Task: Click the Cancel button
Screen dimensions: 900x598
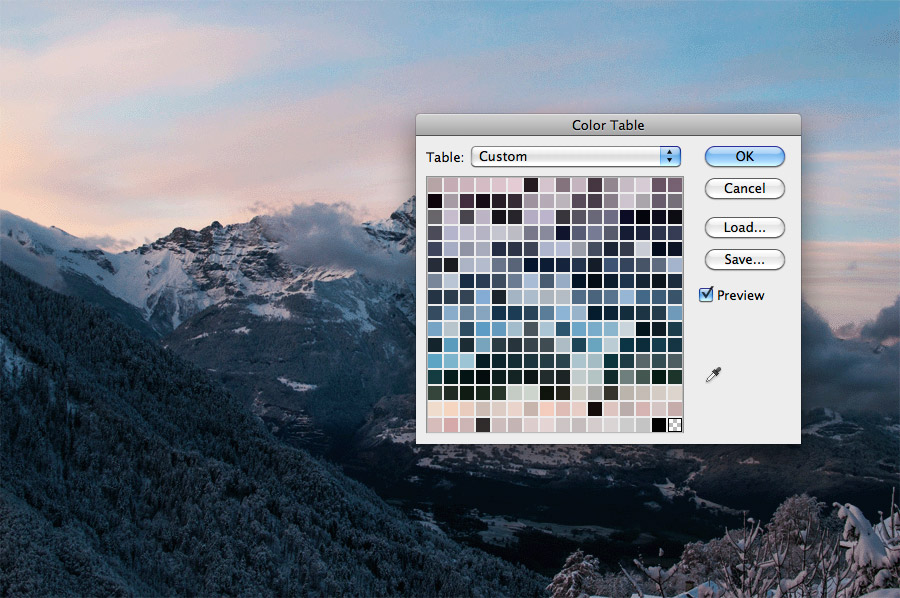Action: coord(744,188)
